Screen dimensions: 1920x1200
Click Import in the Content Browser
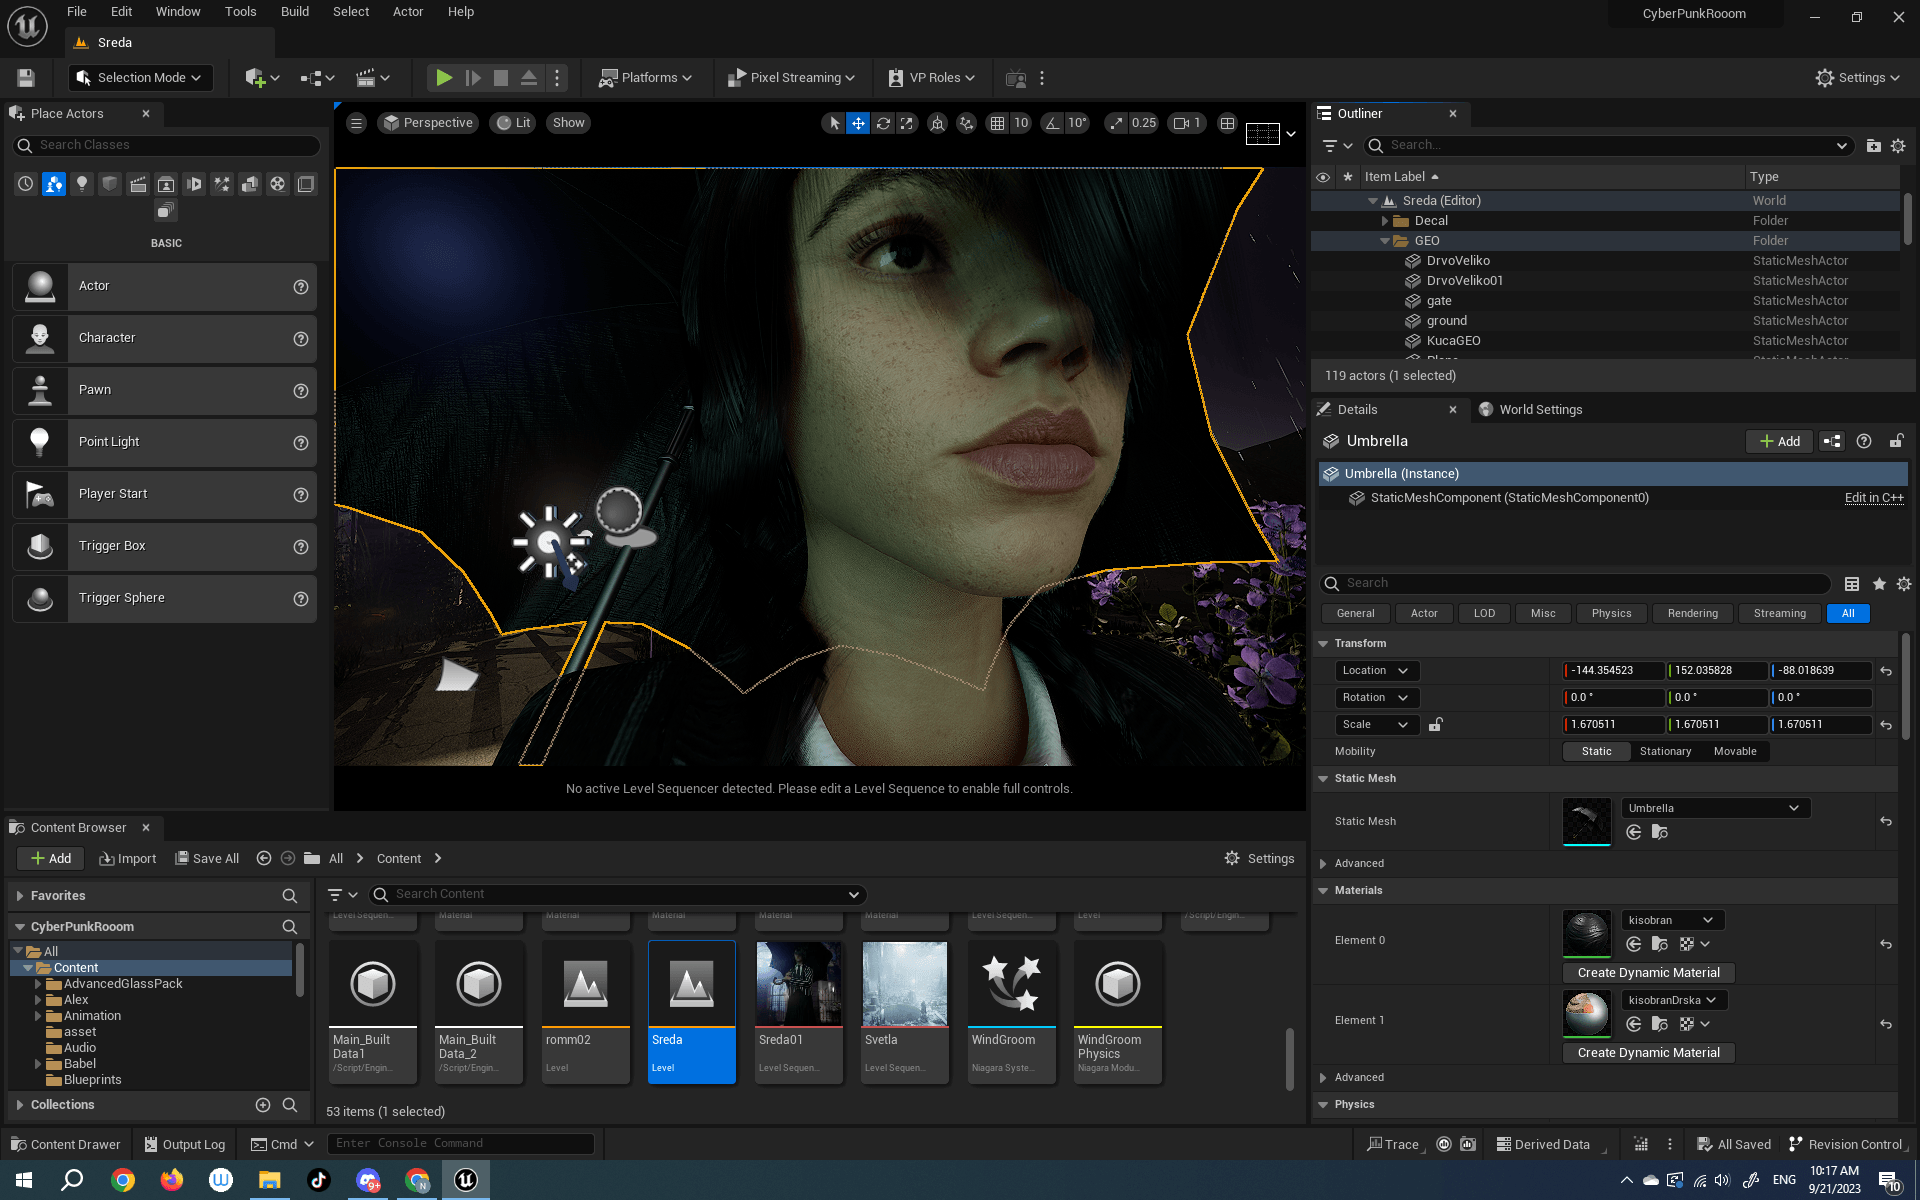[128, 858]
